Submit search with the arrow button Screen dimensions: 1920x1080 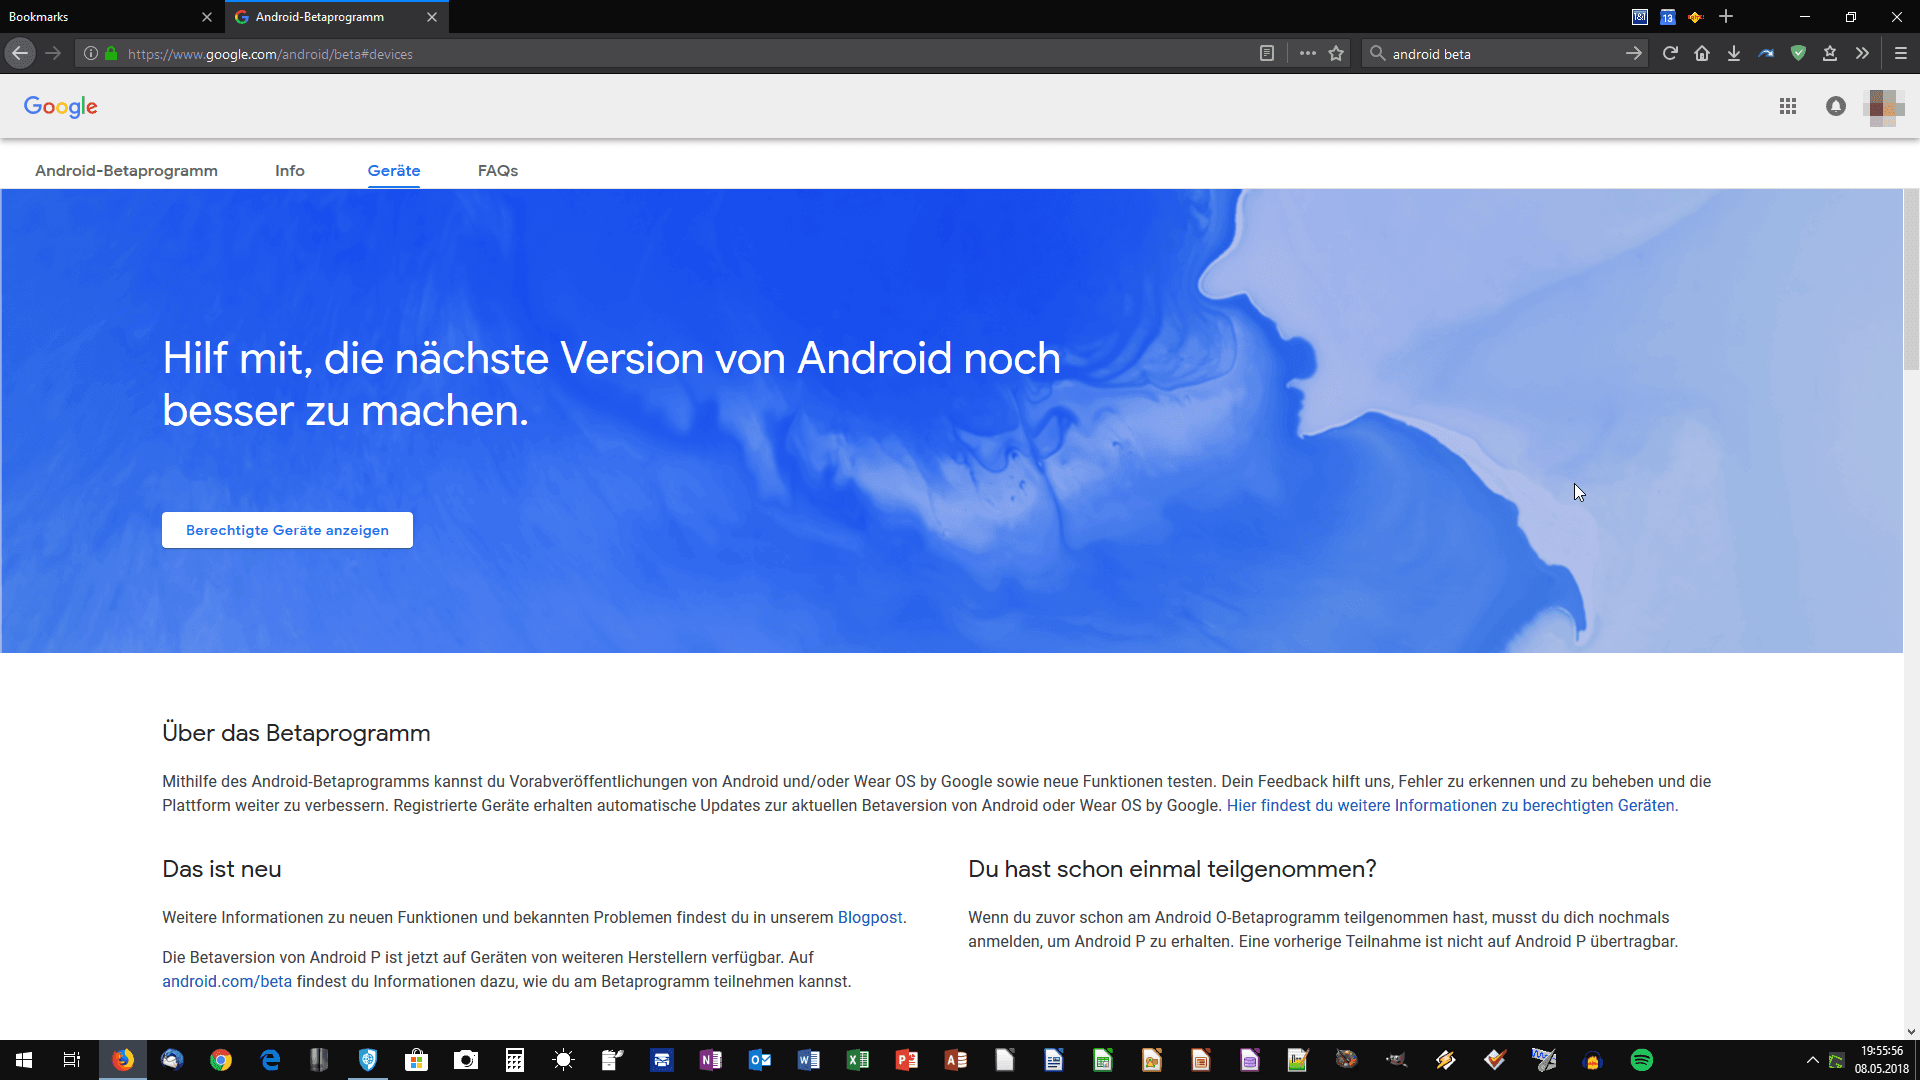1633,54
